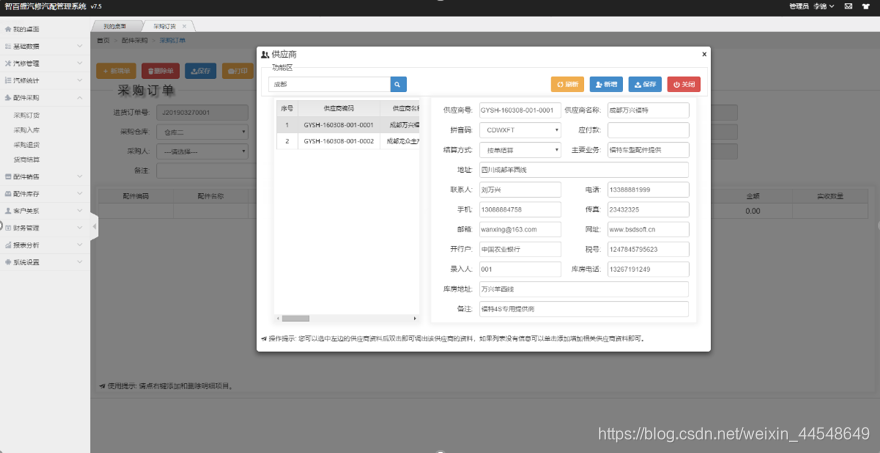Open 货商结算 submenu item
The image size is (880, 453).
tap(26, 159)
